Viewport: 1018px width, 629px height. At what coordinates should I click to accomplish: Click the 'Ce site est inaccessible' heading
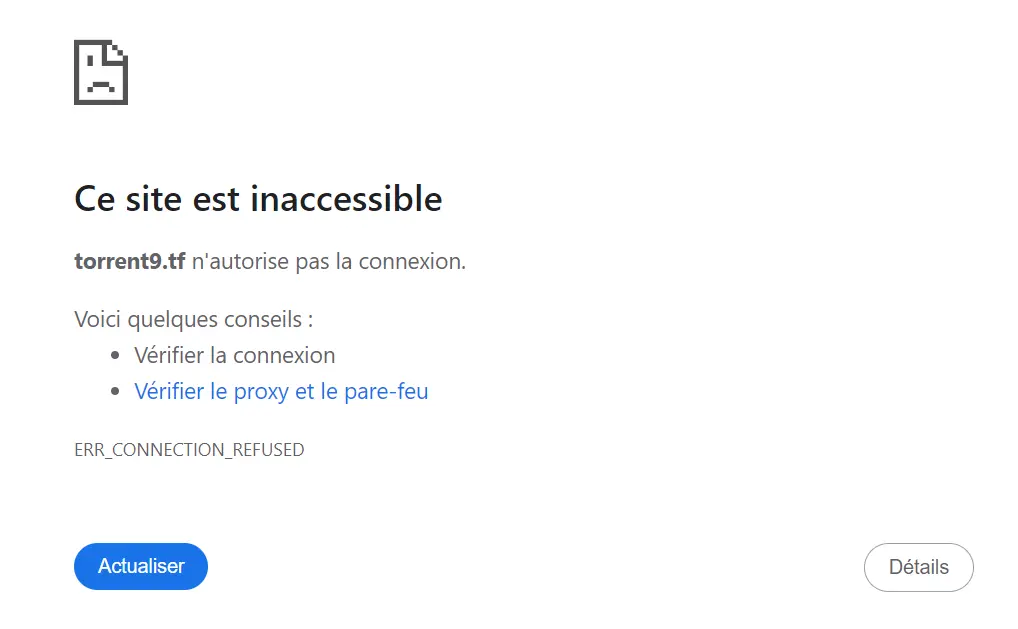tap(257, 199)
